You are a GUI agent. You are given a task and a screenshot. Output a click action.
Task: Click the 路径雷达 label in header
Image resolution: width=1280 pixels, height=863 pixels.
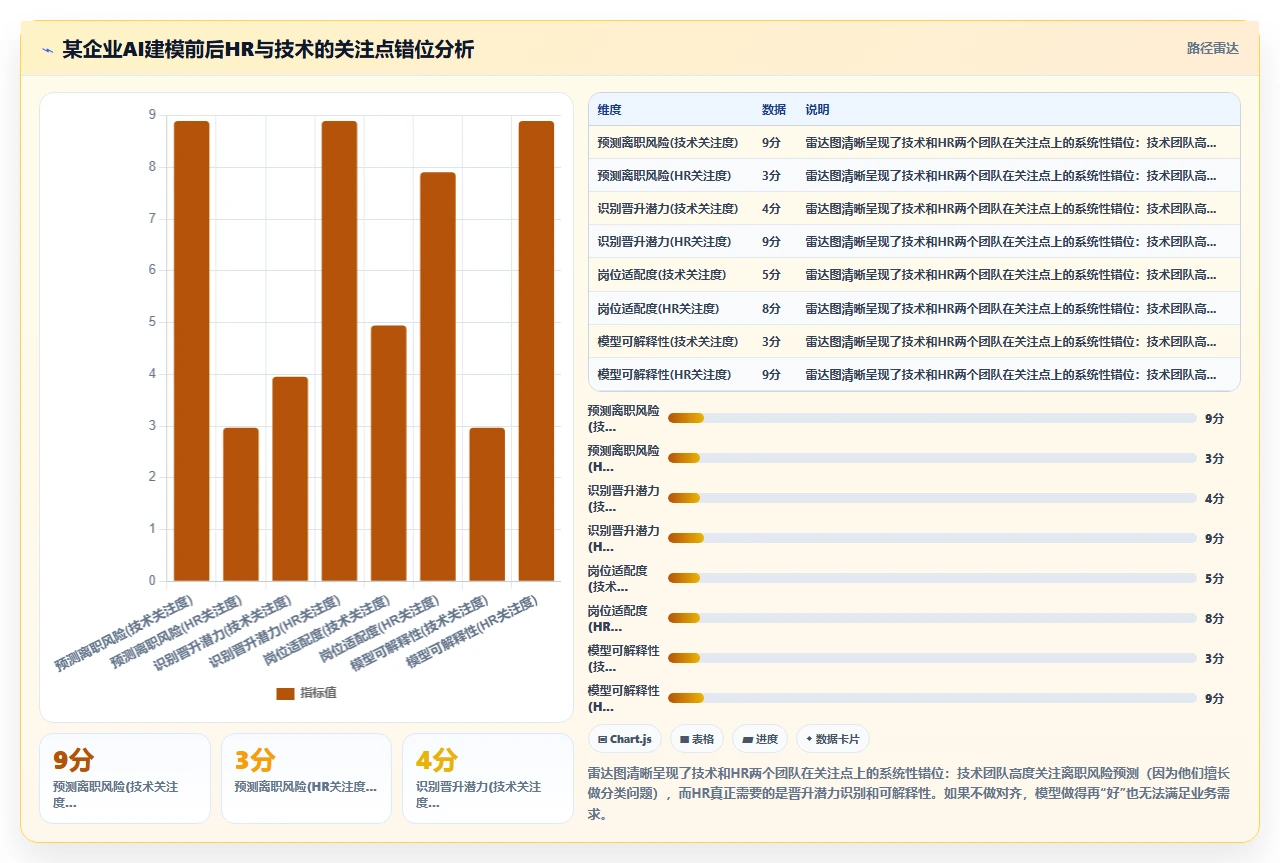pos(1212,48)
